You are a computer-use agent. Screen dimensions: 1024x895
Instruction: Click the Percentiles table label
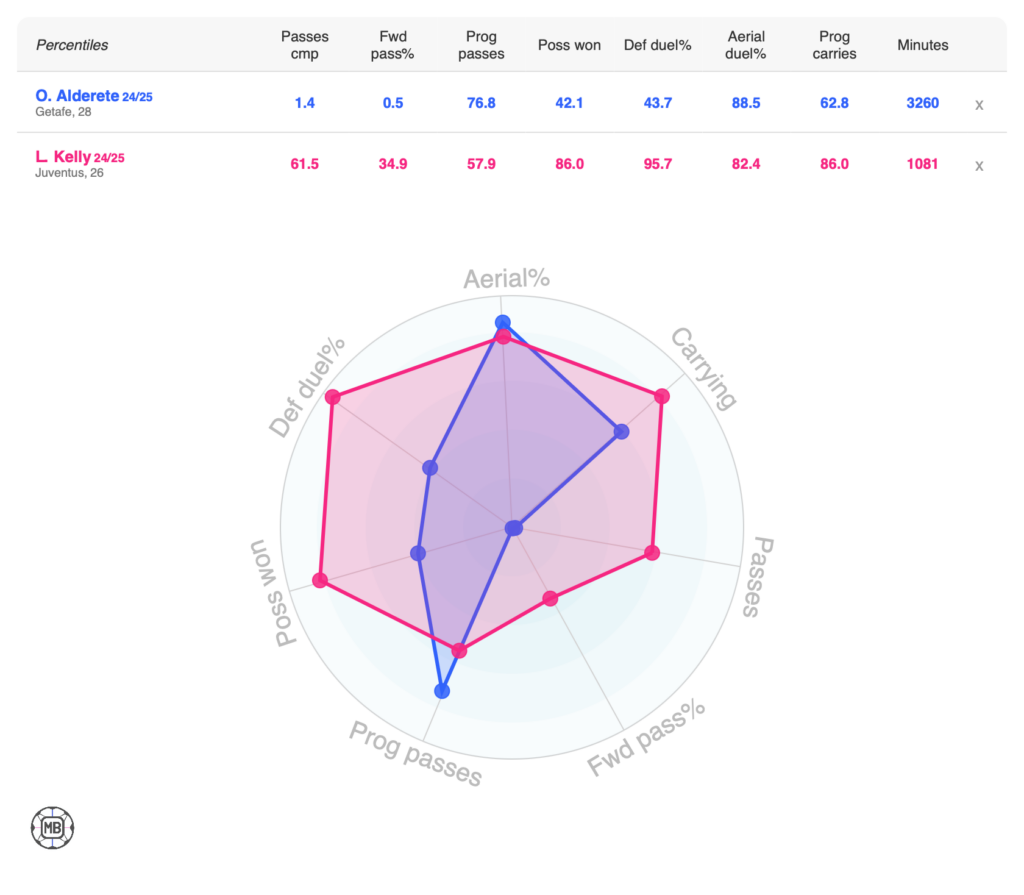pos(72,45)
